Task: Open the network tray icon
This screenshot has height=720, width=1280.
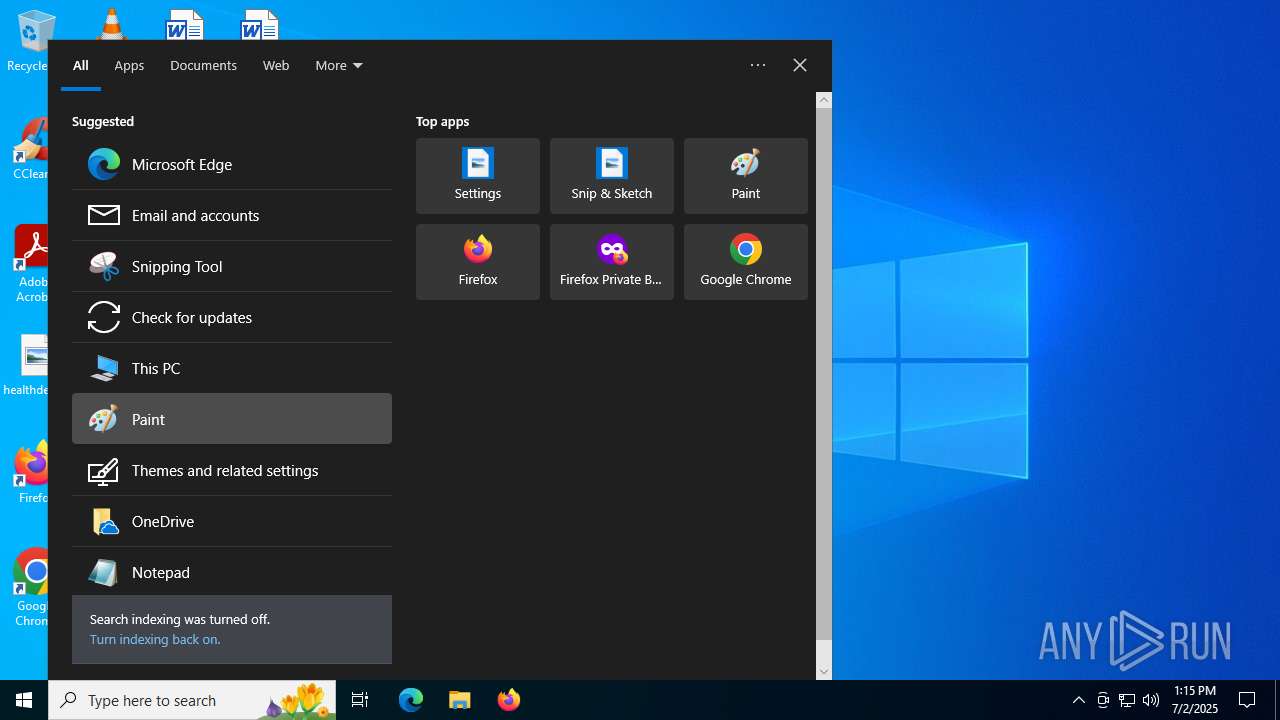Action: coord(1127,700)
